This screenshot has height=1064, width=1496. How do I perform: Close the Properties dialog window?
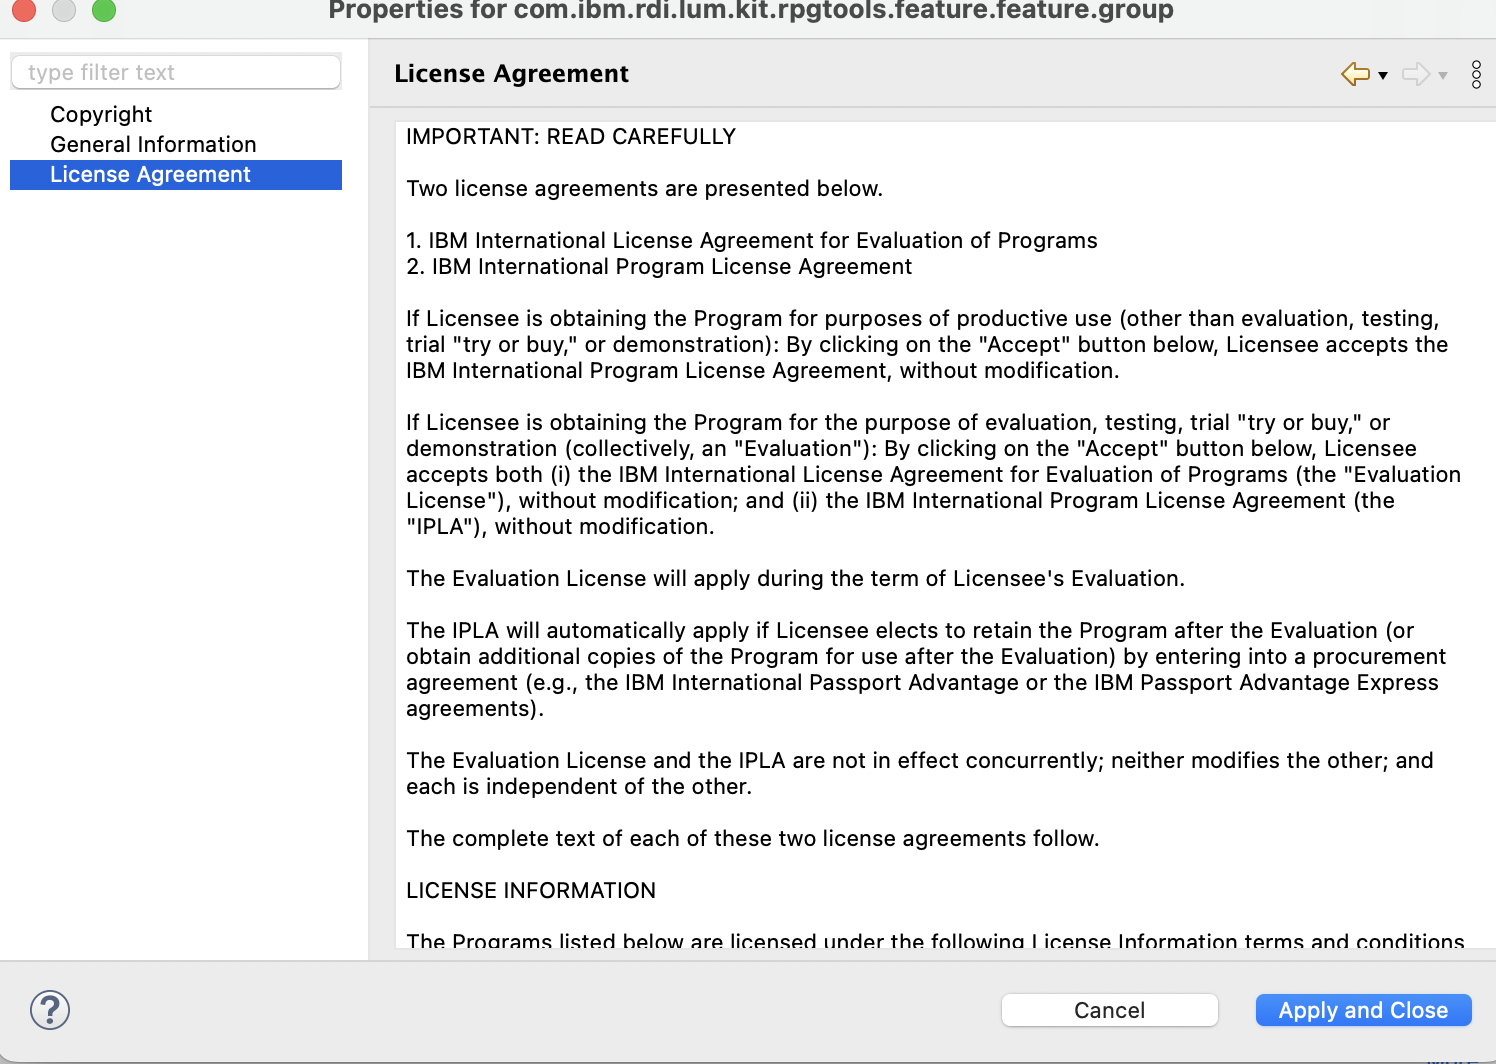click(23, 11)
